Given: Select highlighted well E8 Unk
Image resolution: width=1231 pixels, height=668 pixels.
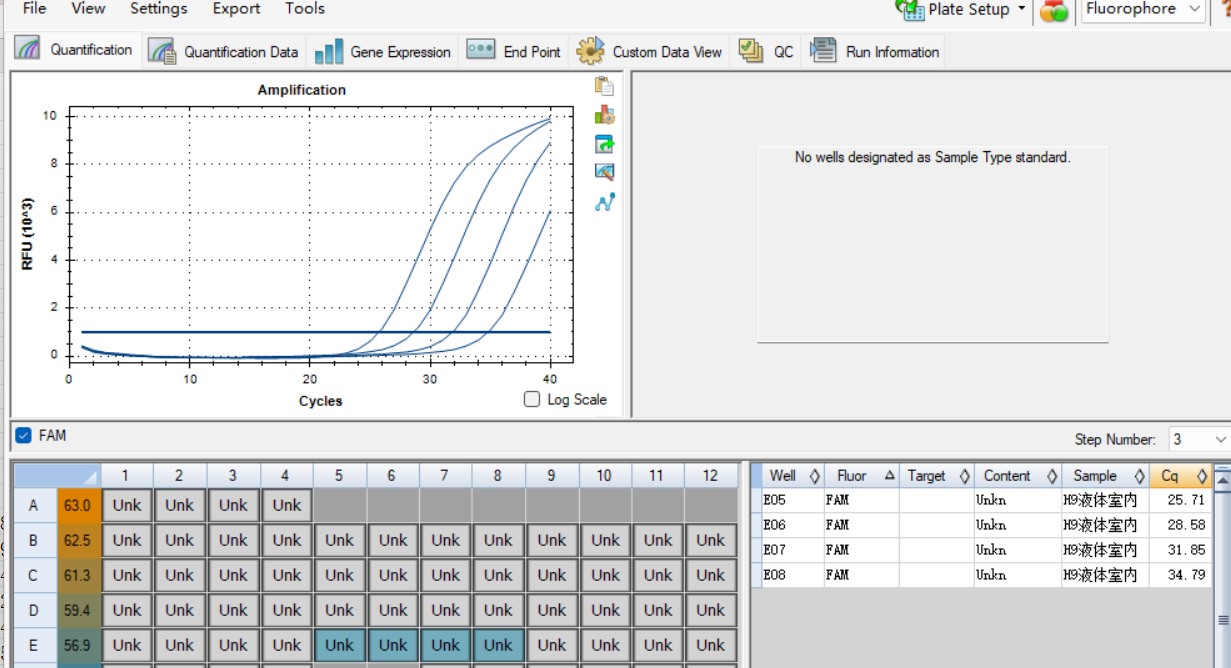Looking at the screenshot, I should tap(498, 645).
